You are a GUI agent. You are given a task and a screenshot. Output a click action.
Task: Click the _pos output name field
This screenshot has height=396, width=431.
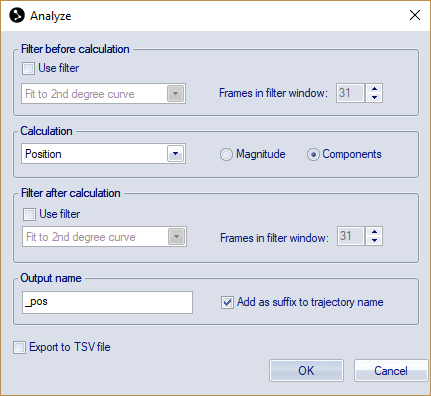(x=107, y=302)
